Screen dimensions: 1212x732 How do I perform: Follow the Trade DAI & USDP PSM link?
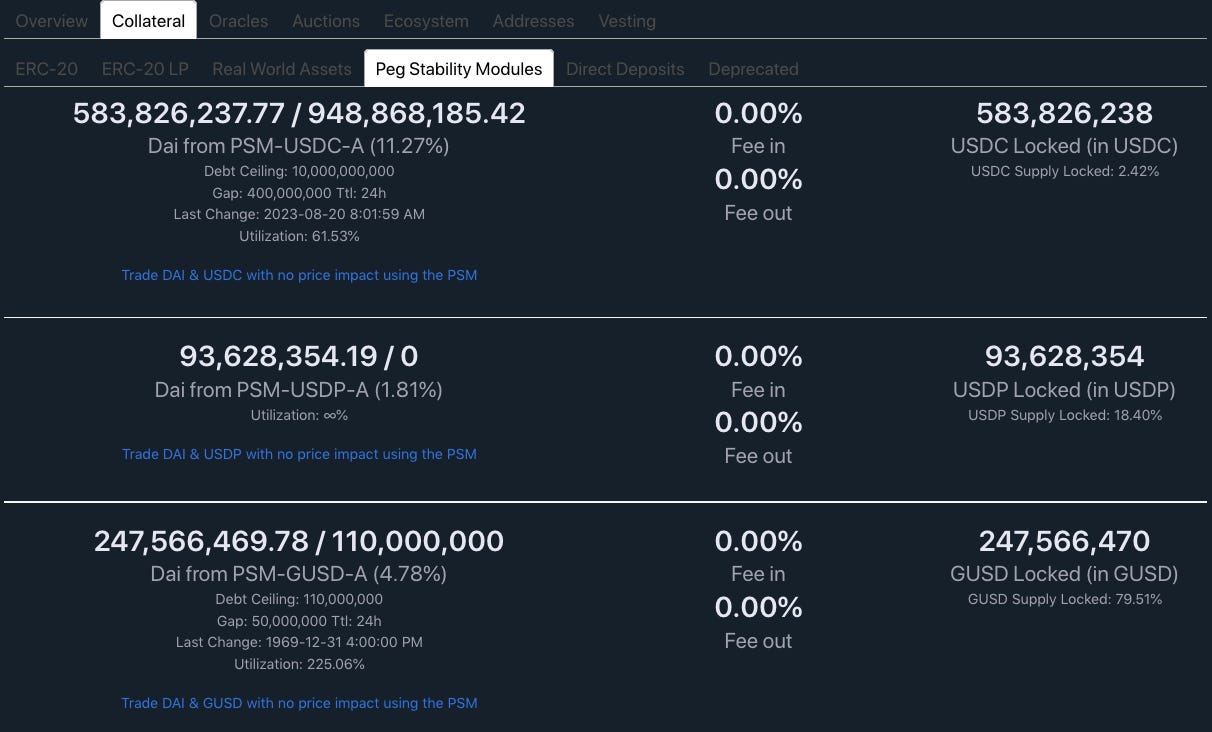299,454
